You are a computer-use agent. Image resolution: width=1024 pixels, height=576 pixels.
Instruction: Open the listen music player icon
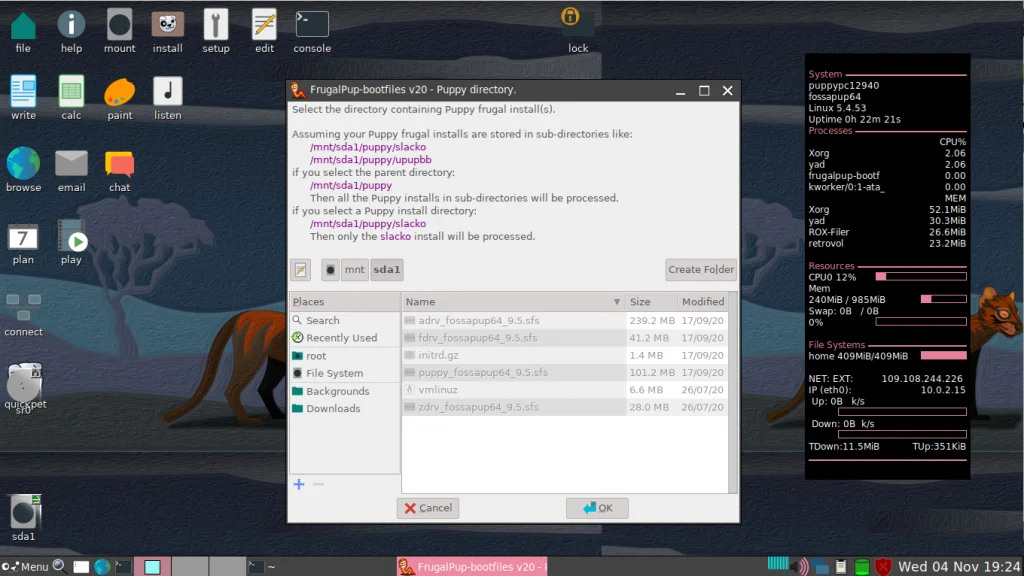(167, 98)
